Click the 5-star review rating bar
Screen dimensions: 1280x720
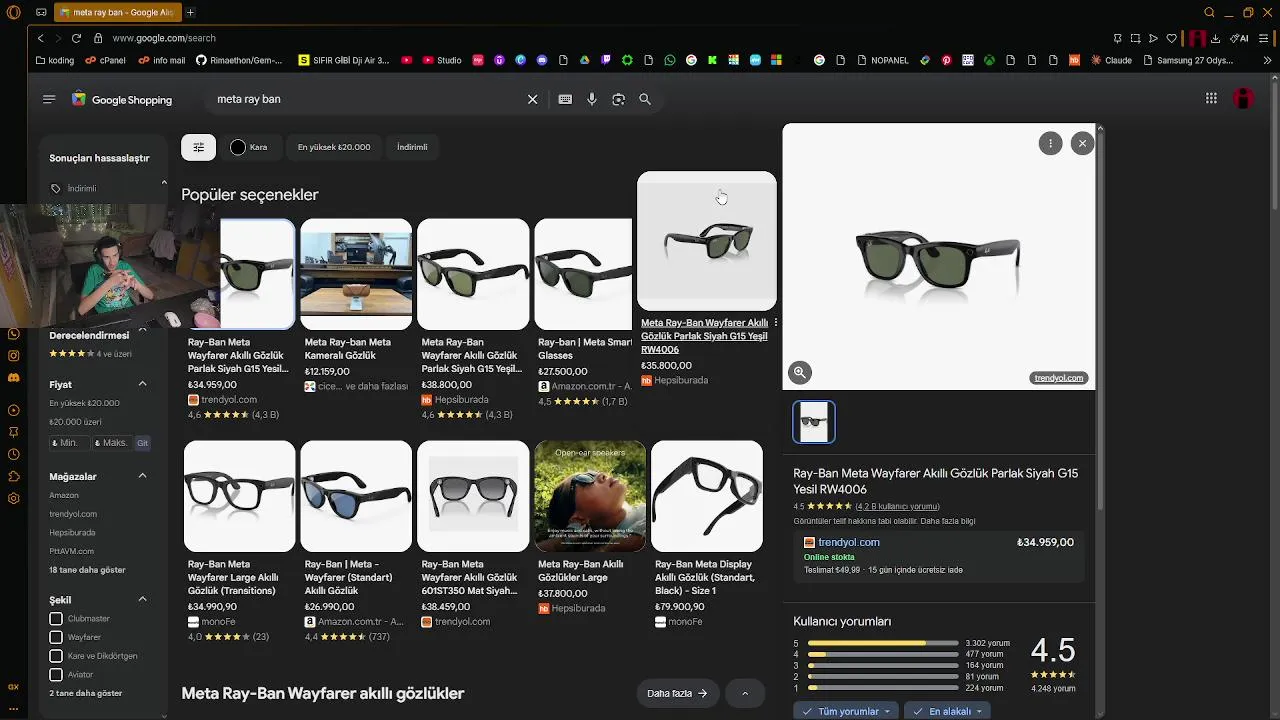(x=883, y=643)
